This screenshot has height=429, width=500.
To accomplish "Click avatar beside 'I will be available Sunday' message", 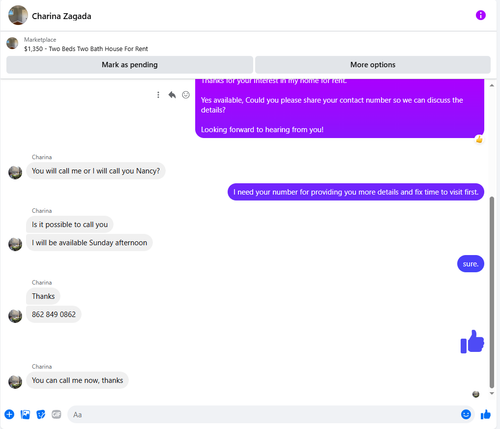I will pos(15,244).
